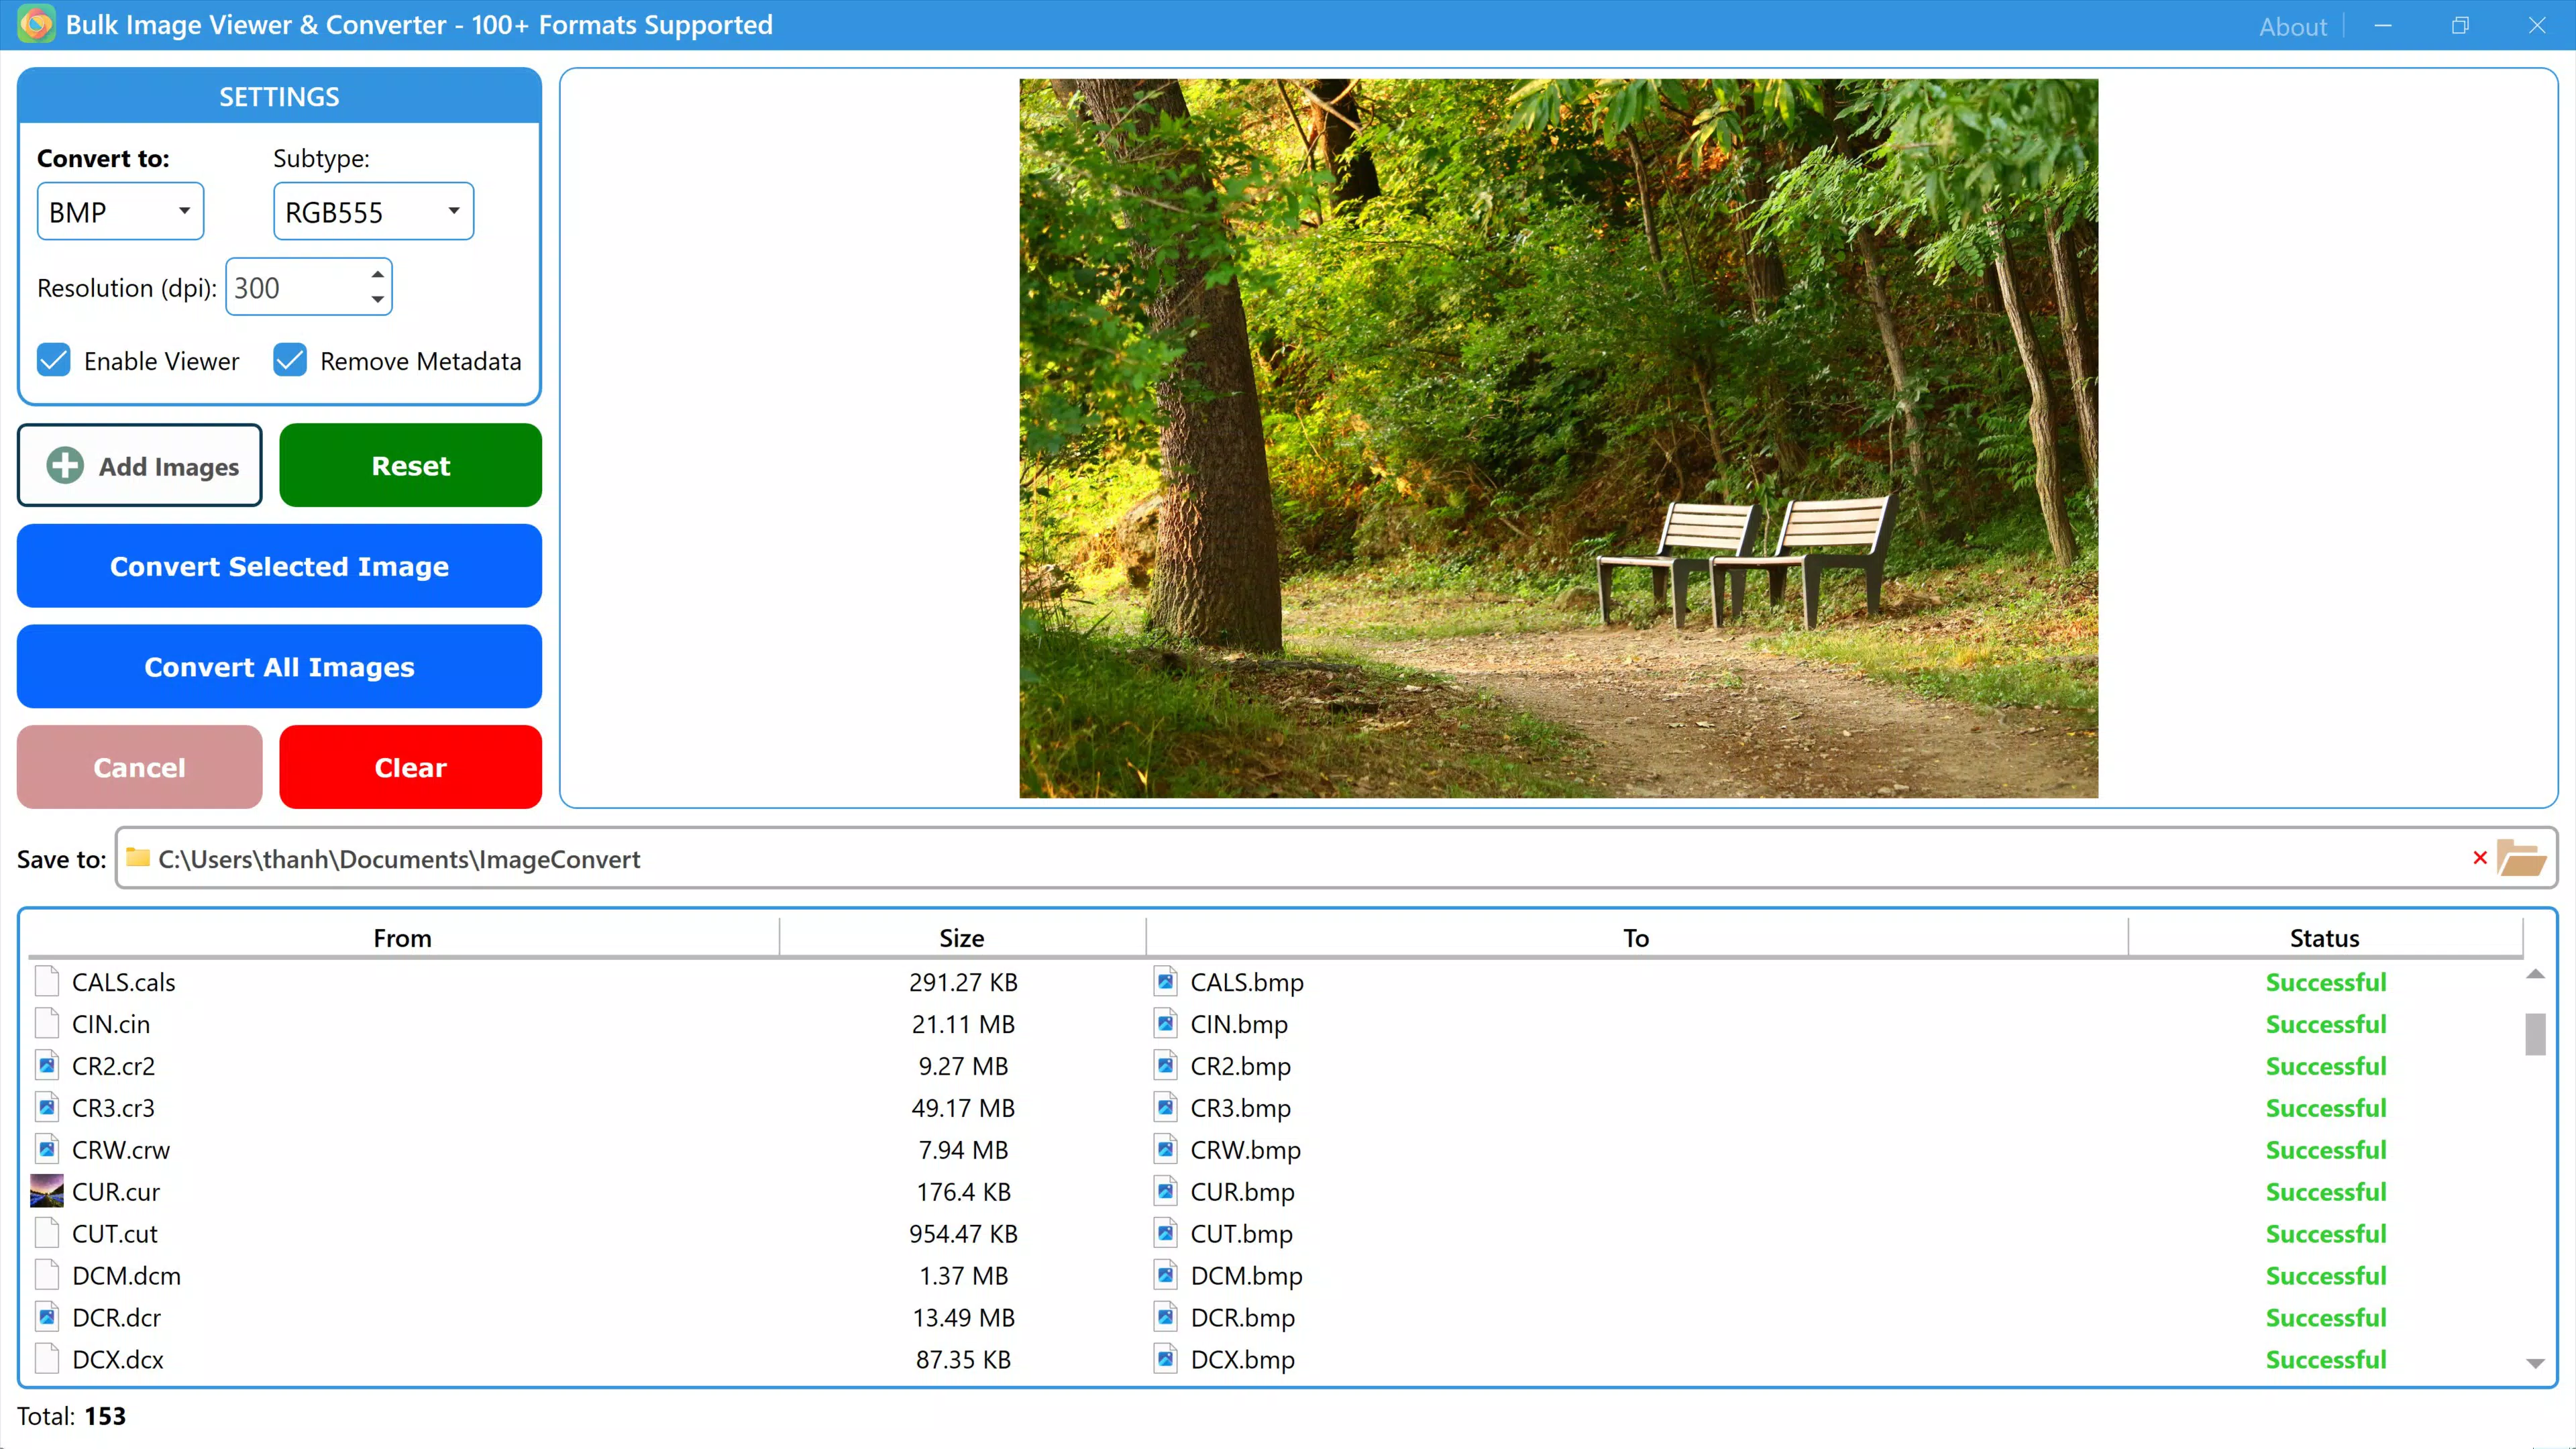Click the file icon next to CUT.cut
2576x1449 pixels.
click(47, 1233)
